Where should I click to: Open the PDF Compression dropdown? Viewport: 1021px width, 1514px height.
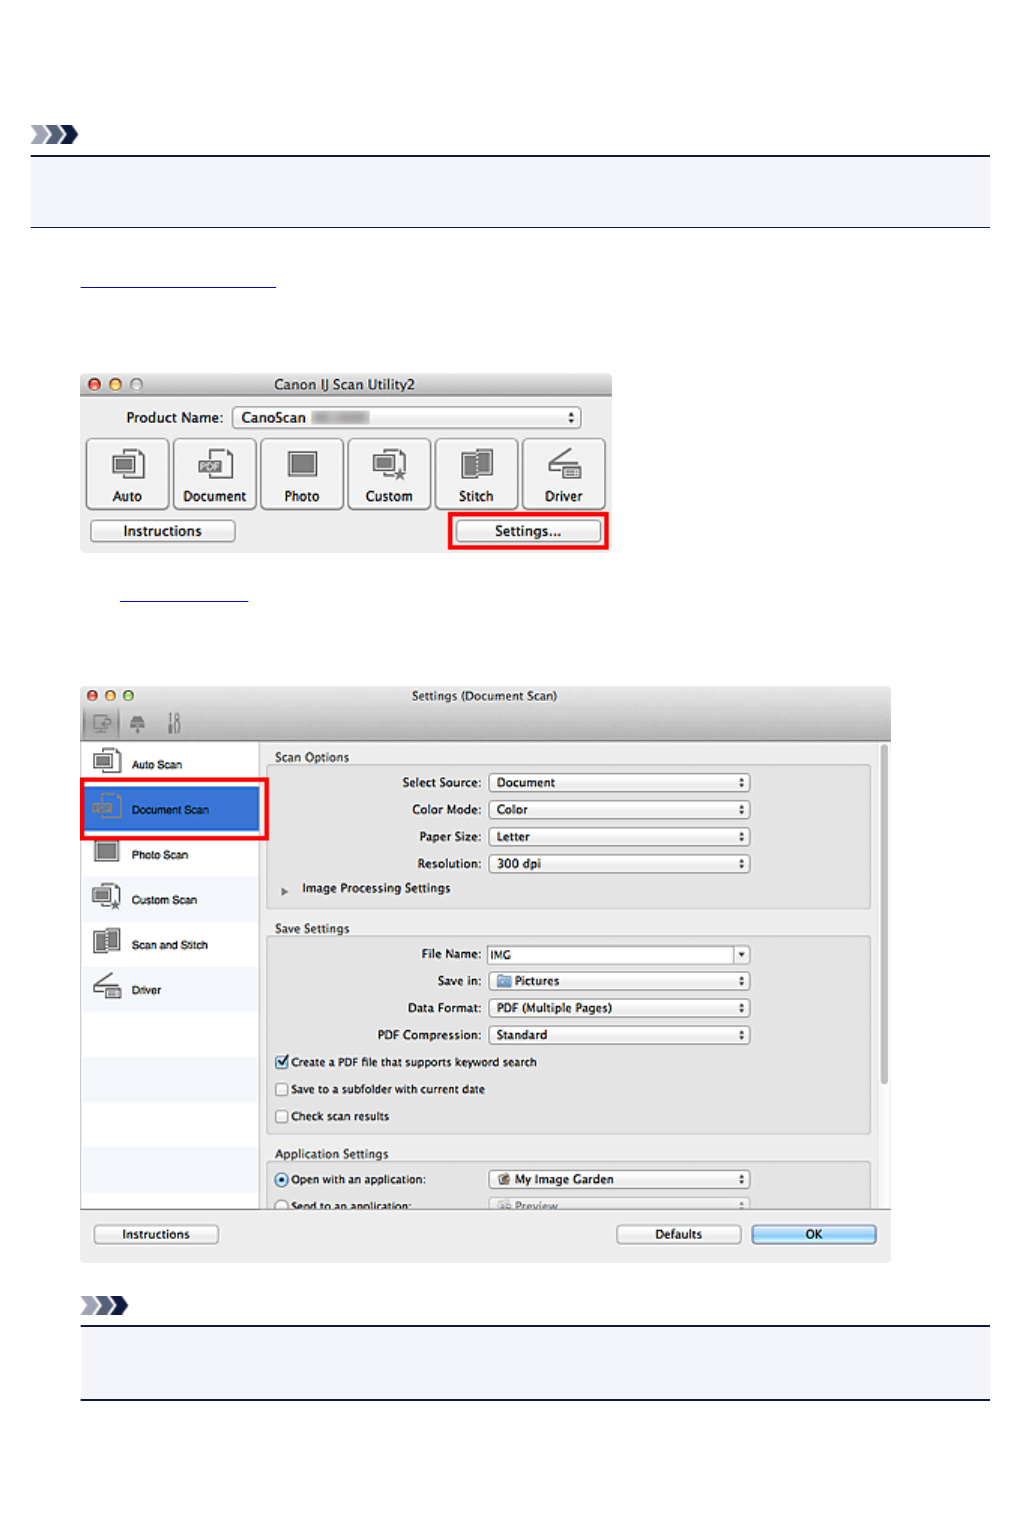[x=619, y=1035]
